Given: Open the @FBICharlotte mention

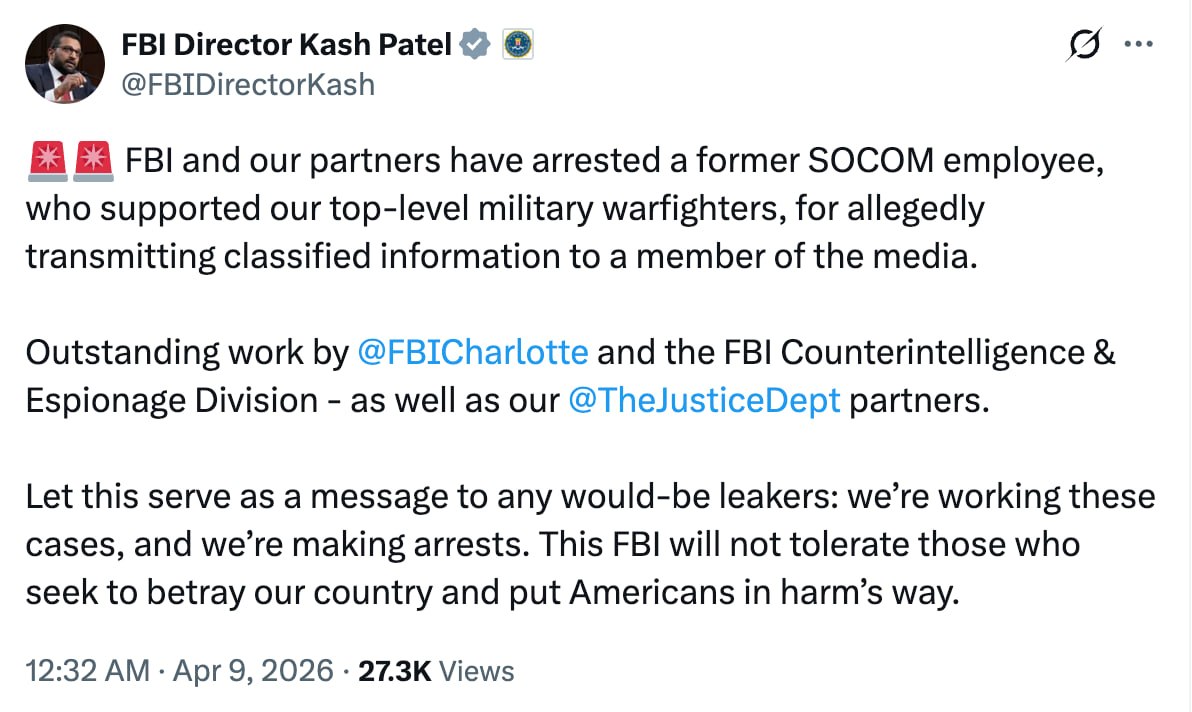Looking at the screenshot, I should click(x=473, y=352).
